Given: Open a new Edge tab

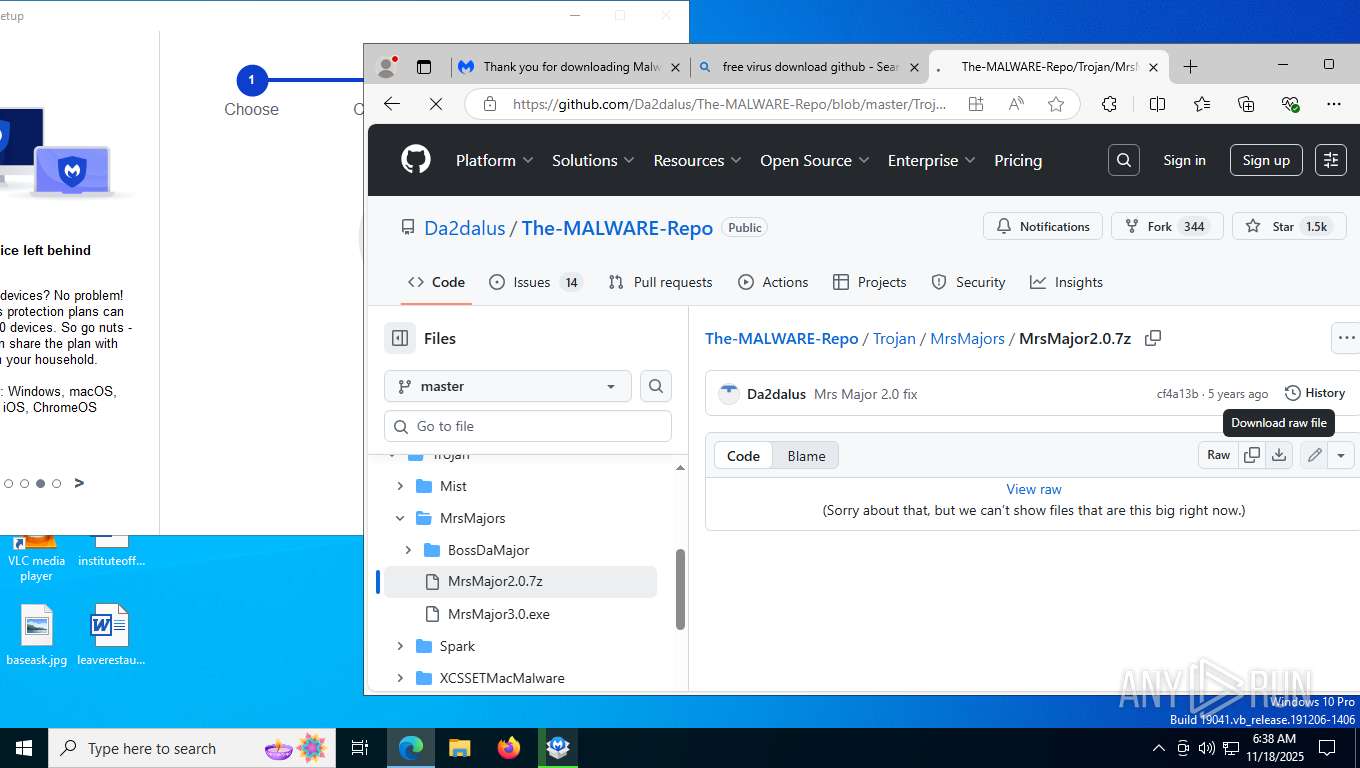Looking at the screenshot, I should [1190, 67].
